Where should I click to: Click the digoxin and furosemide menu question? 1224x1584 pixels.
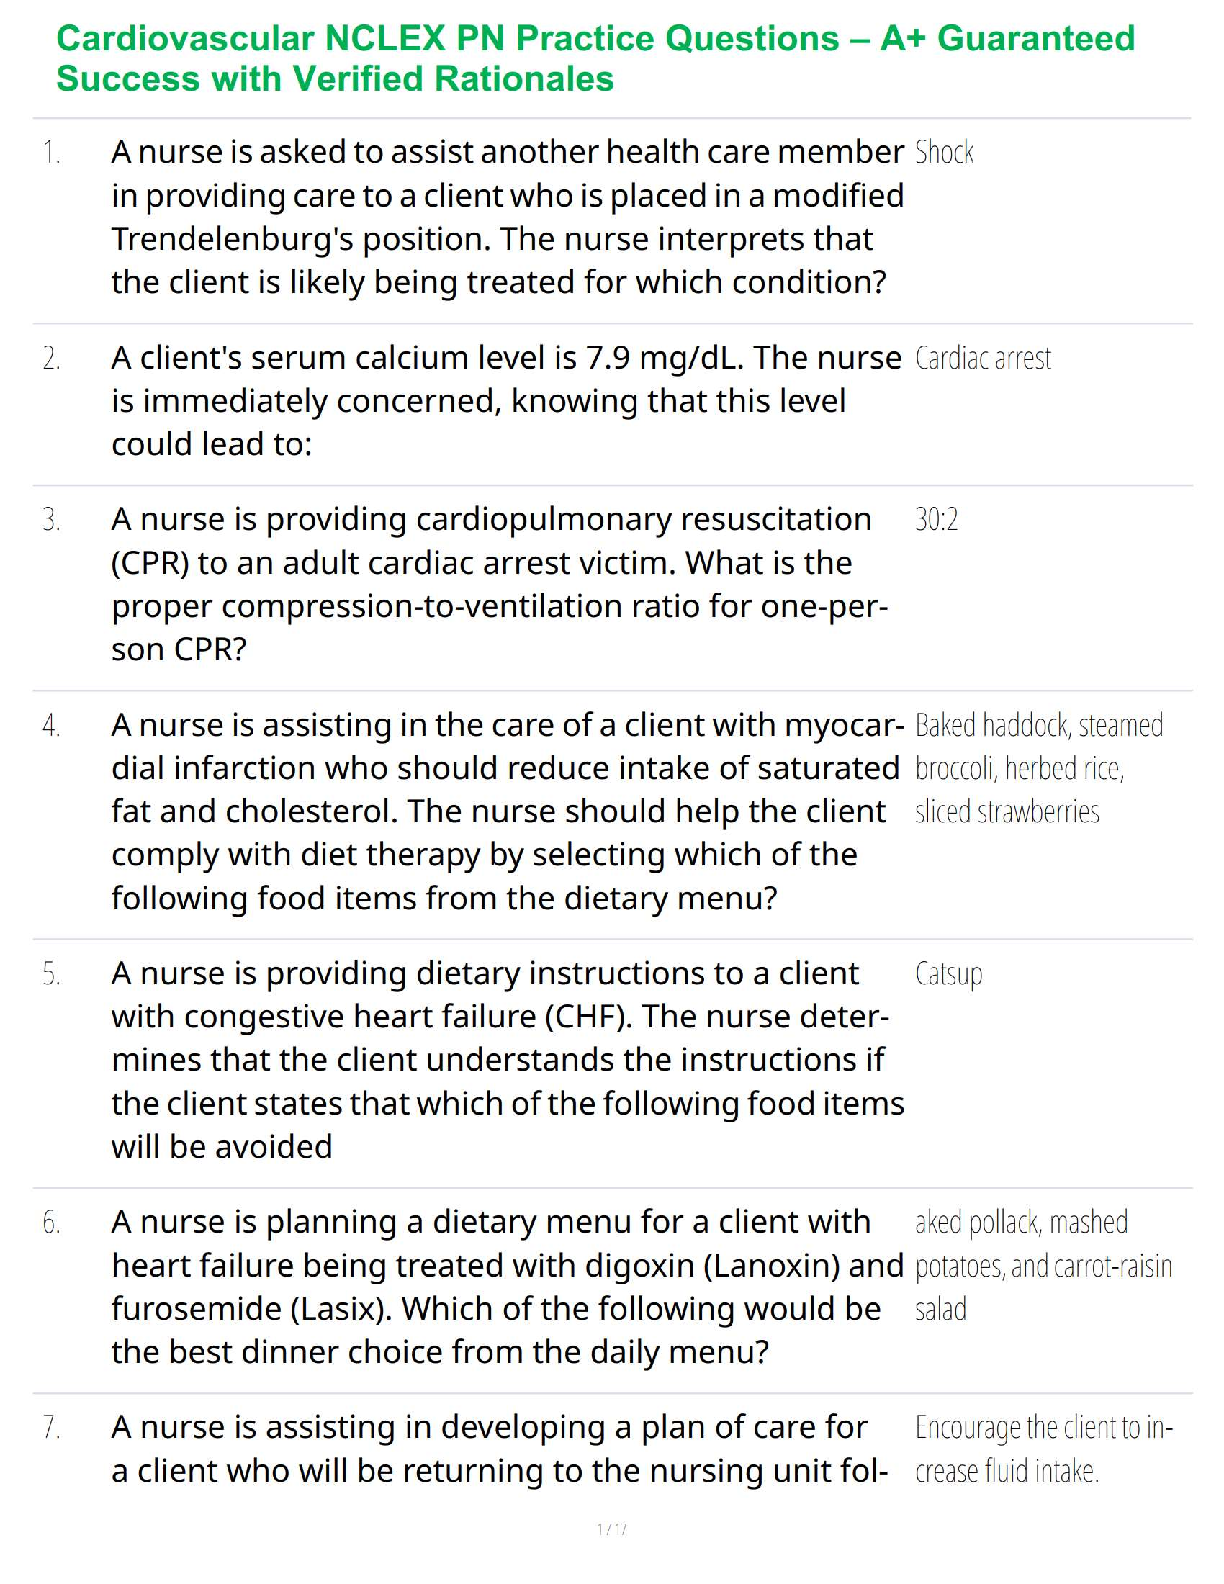tap(506, 1286)
